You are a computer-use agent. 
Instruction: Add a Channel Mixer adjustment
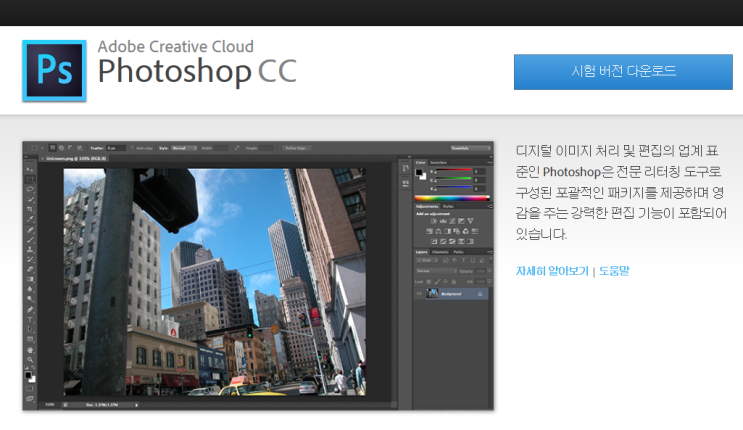click(x=465, y=231)
